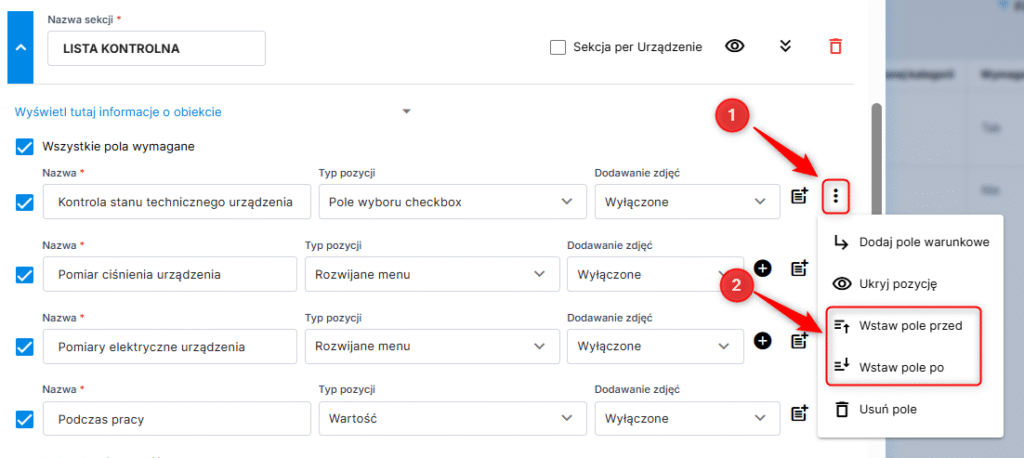The image size is (1024, 458).
Task: Click the note-add icon in Pomiar ciśnienia row
Action: (x=800, y=268)
